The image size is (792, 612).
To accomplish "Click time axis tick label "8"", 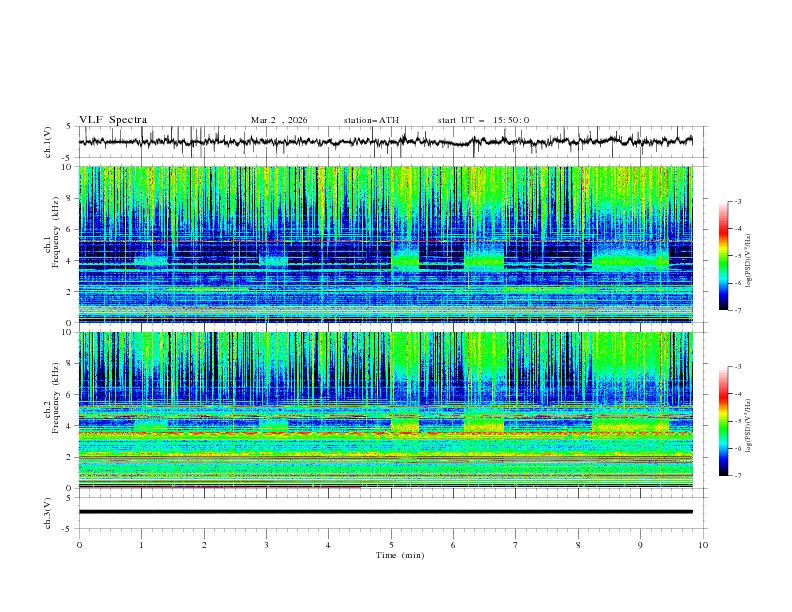I will pyautogui.click(x=578, y=545).
